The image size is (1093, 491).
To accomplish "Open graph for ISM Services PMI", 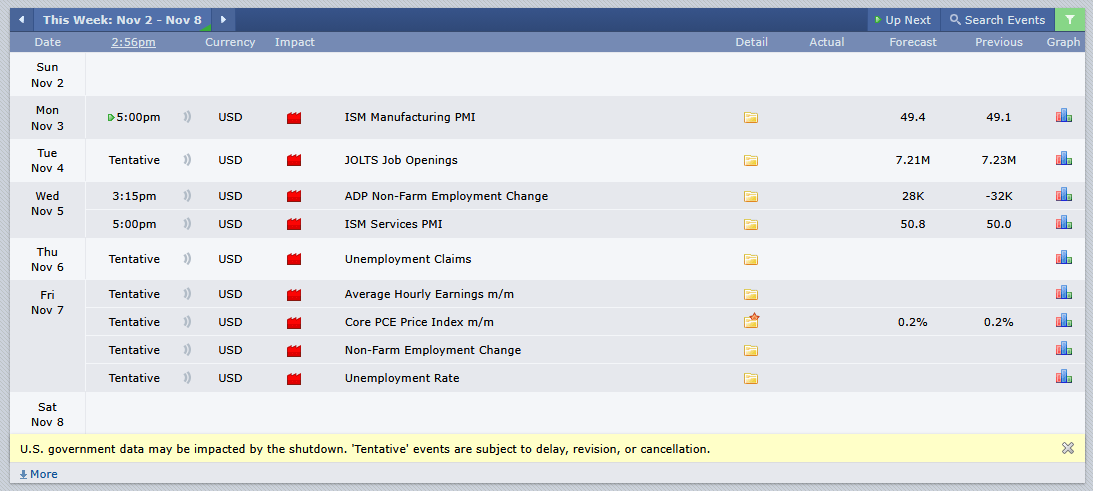I will (x=1063, y=223).
